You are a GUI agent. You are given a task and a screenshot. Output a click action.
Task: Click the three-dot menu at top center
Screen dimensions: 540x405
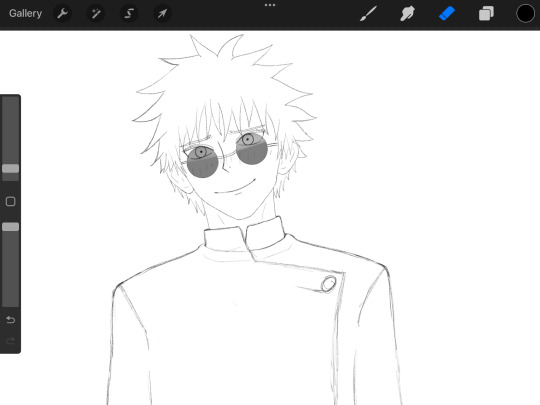tap(270, 5)
